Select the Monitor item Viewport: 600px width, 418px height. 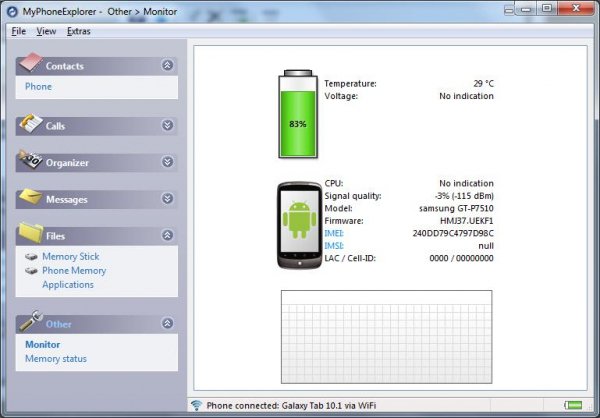42,345
